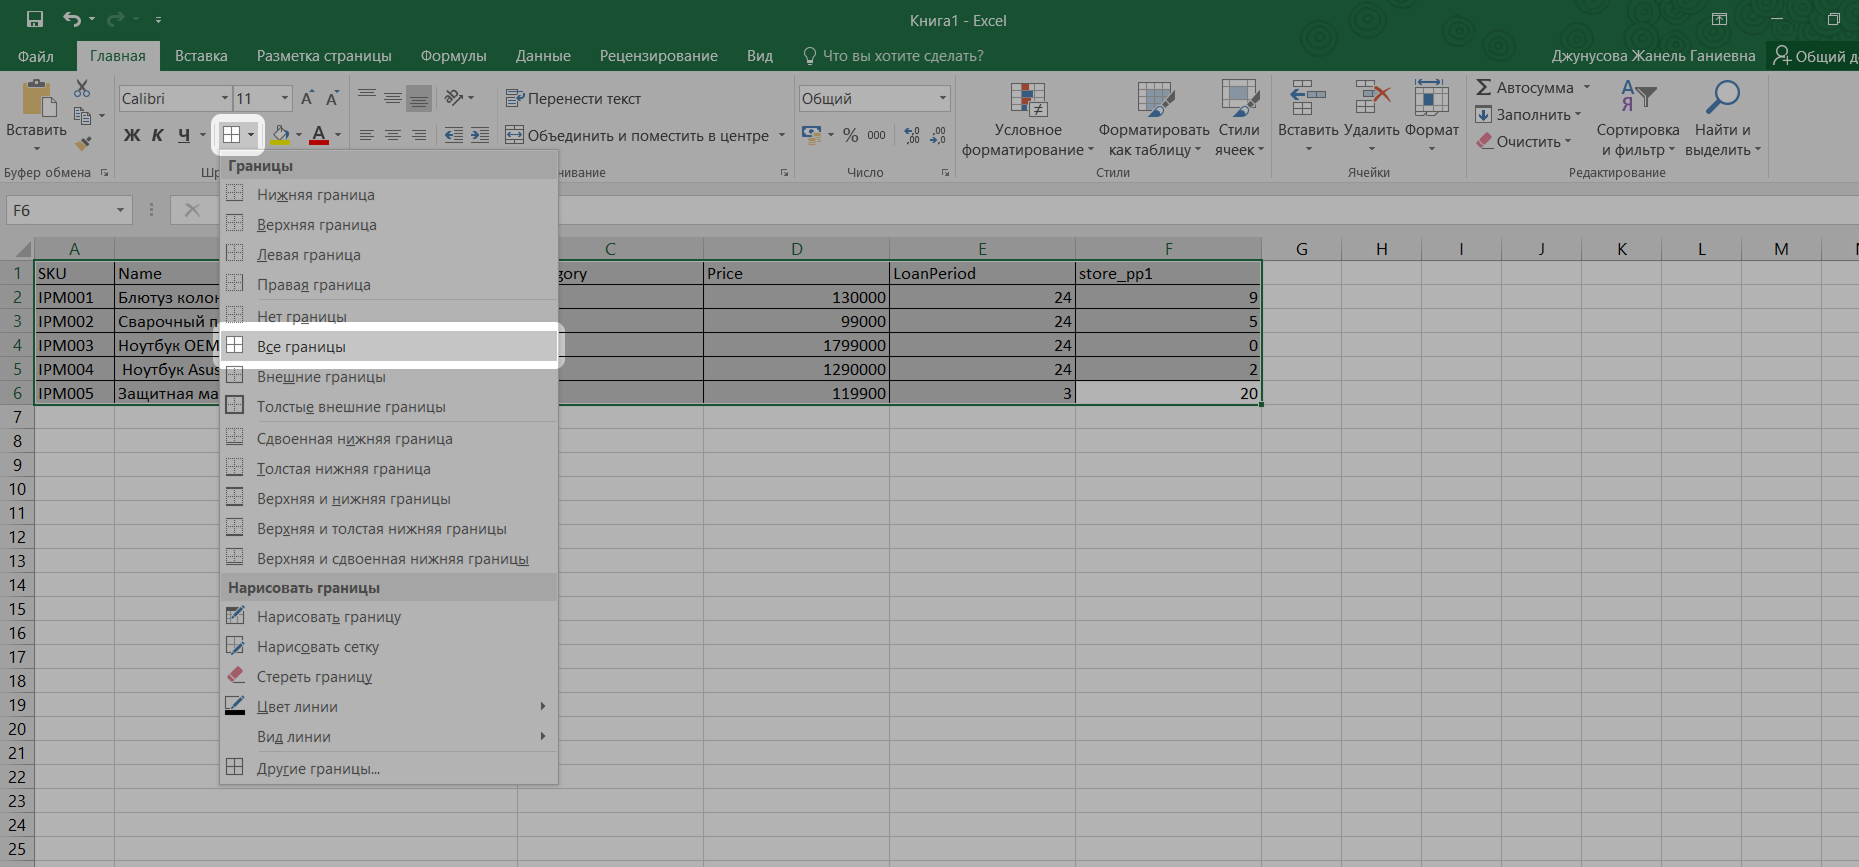Open the Calibri font name dropdown
The width and height of the screenshot is (1859, 867).
pos(224,98)
